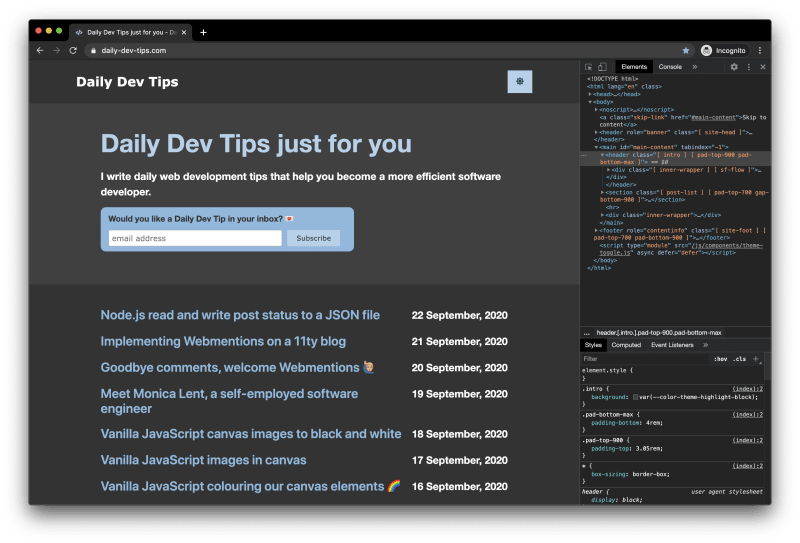Image resolution: width=800 pixels, height=543 pixels.
Task: Select the Event Listeners tab
Action: [x=672, y=345]
